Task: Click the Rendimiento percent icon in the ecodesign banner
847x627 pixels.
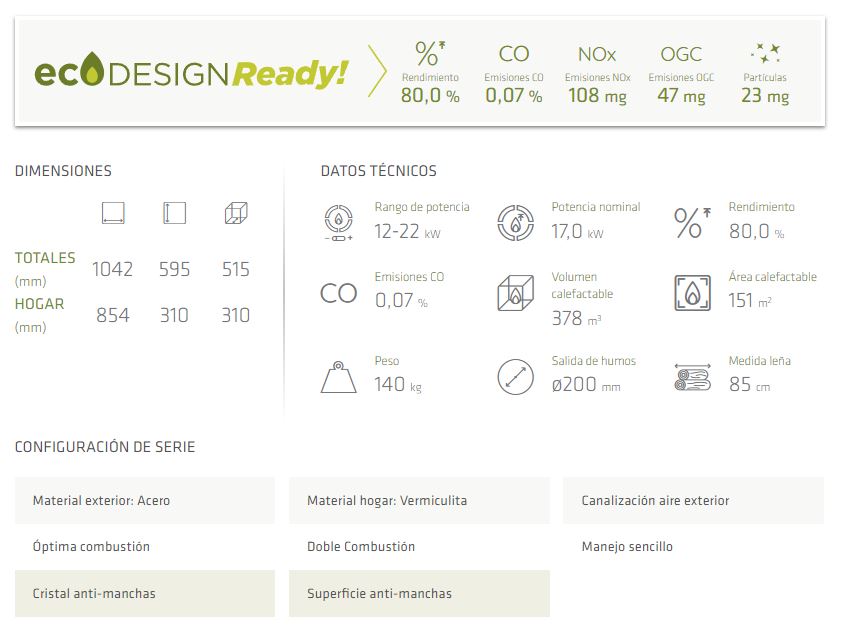Action: [430, 53]
